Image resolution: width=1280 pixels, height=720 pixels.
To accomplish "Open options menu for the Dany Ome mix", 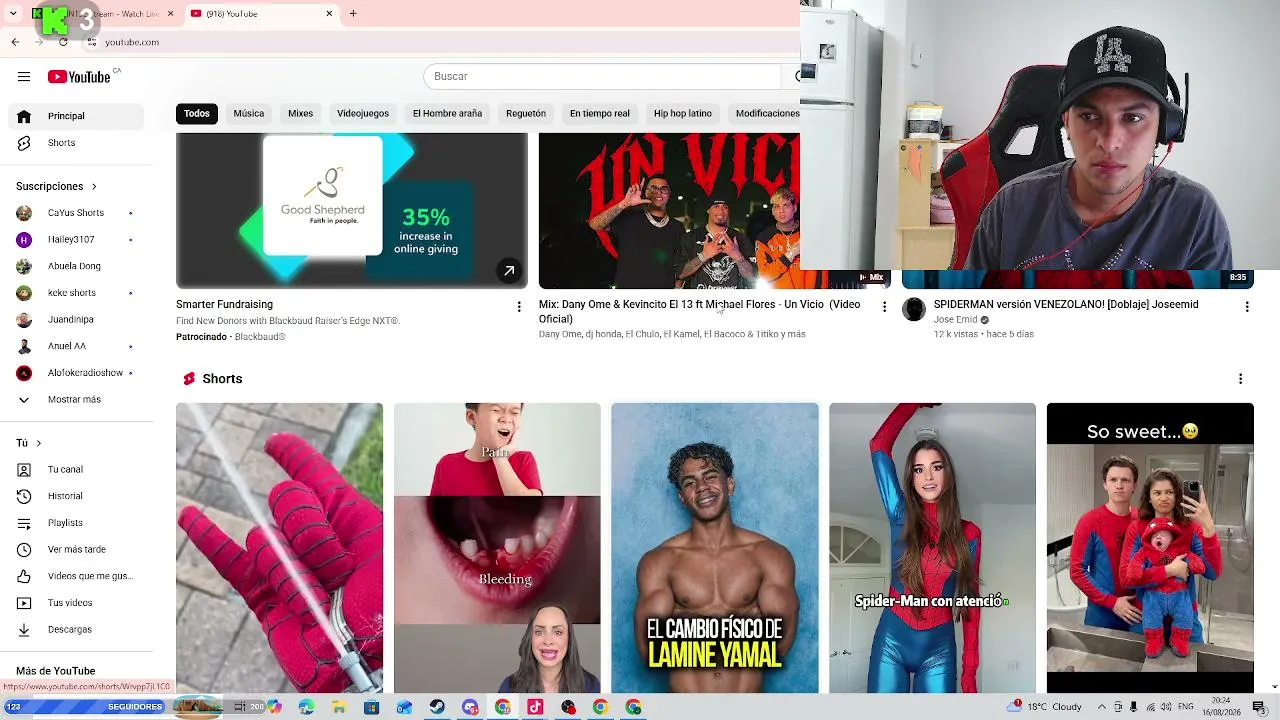I will click(x=883, y=307).
